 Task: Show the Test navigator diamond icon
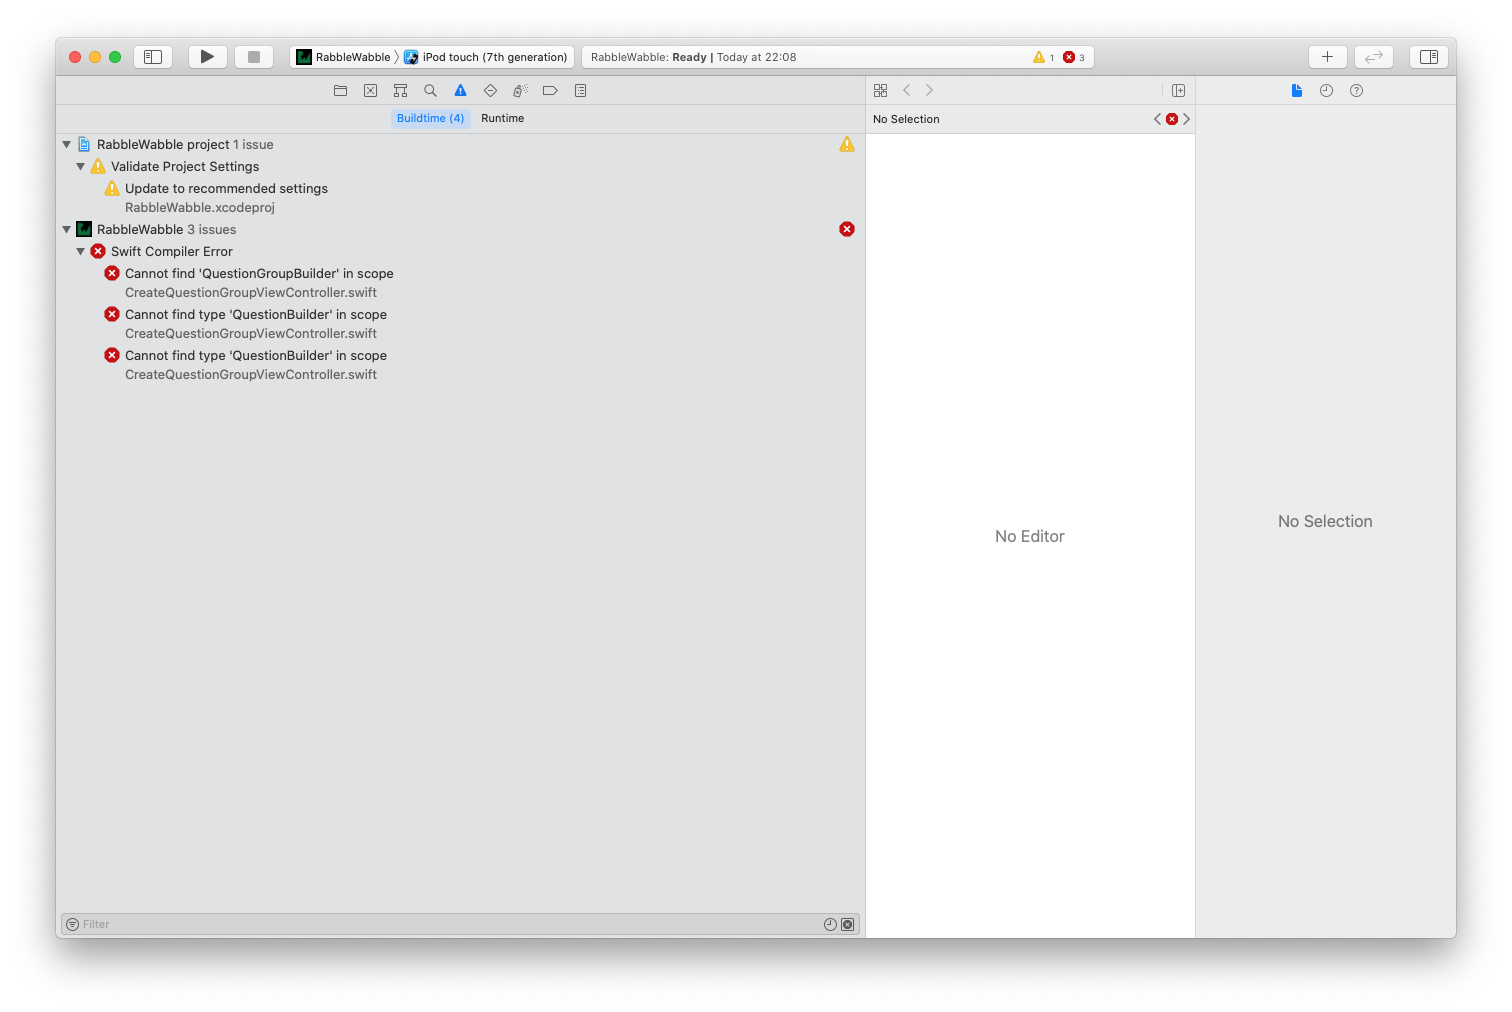coord(490,90)
